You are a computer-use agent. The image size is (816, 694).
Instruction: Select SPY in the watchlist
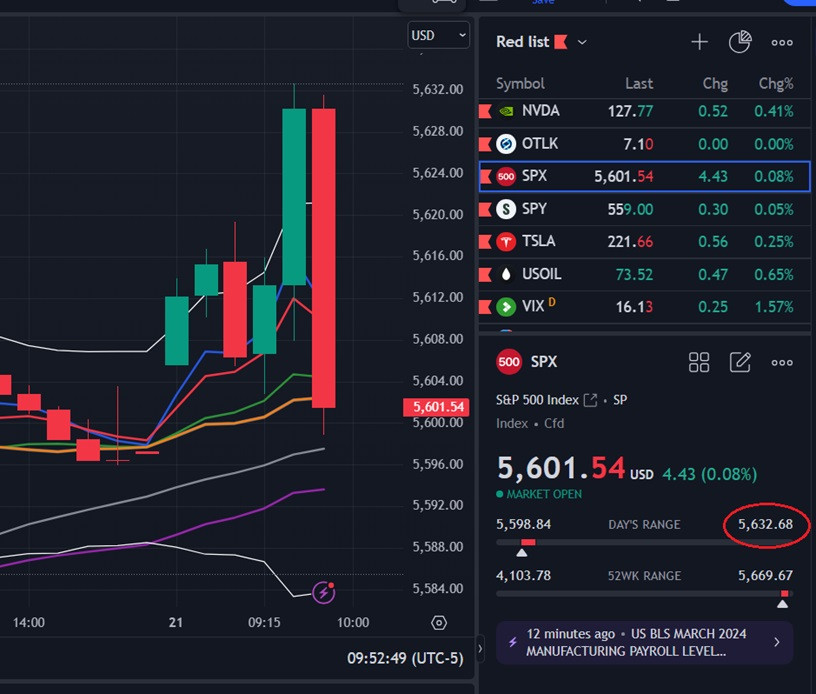645,209
